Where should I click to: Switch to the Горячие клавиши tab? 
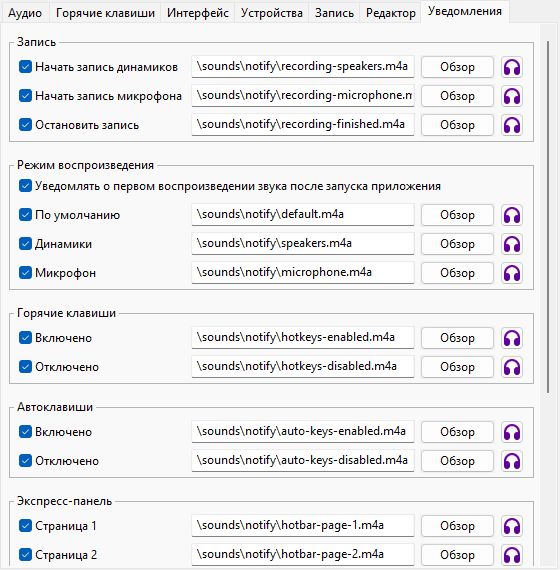point(105,13)
